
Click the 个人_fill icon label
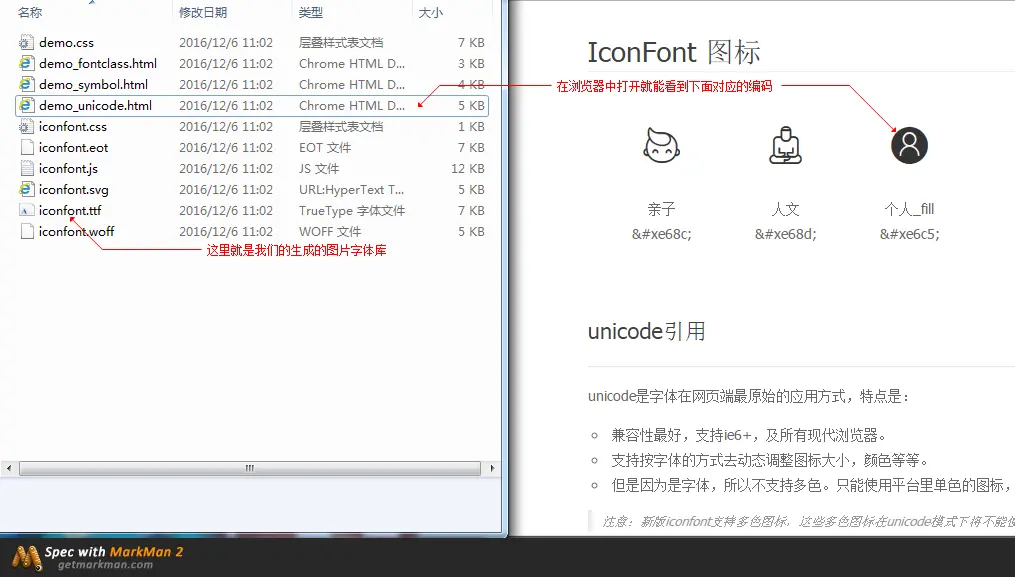click(909, 209)
